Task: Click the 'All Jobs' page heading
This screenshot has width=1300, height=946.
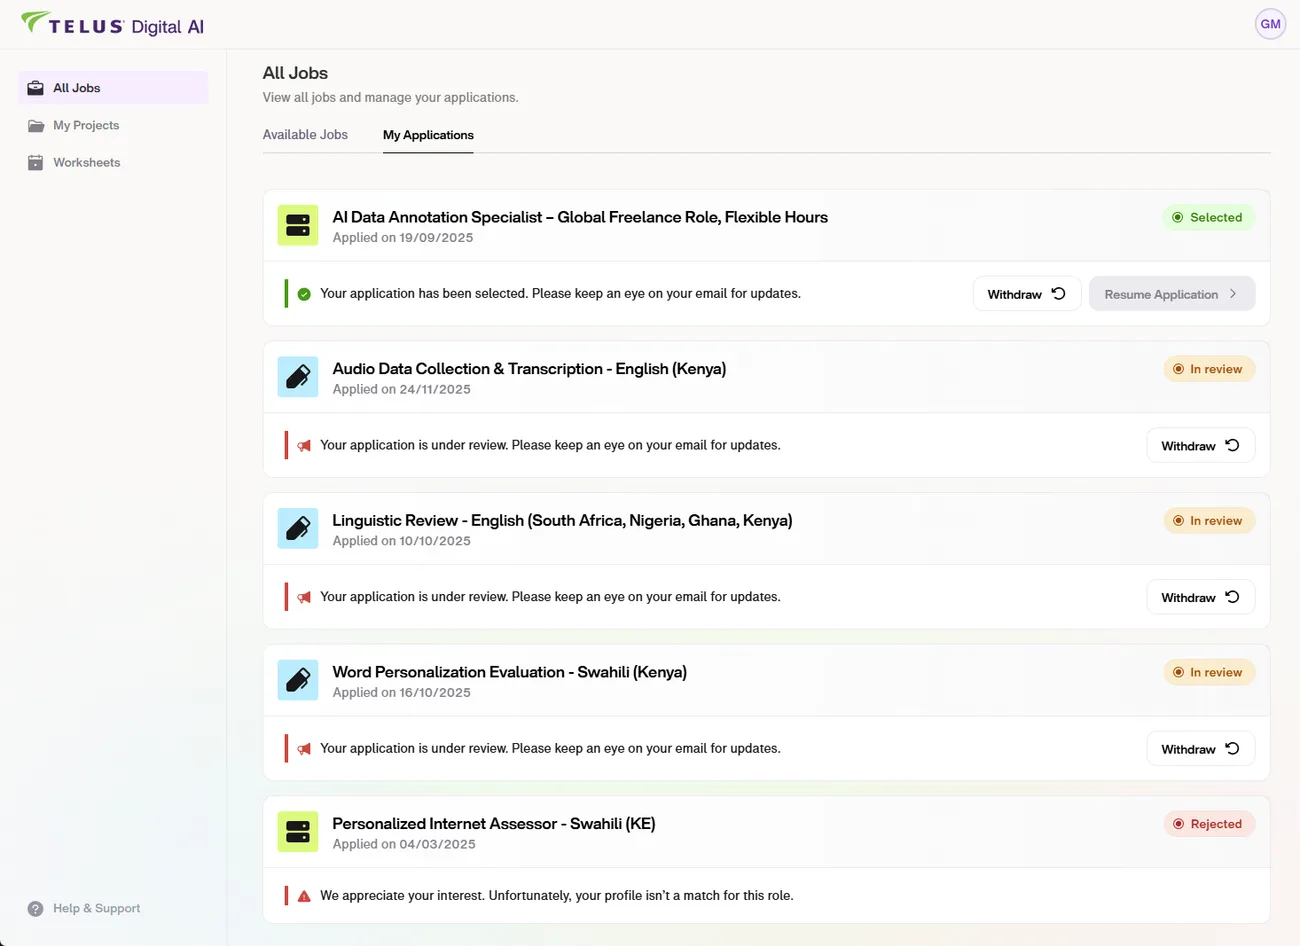Action: pos(295,73)
